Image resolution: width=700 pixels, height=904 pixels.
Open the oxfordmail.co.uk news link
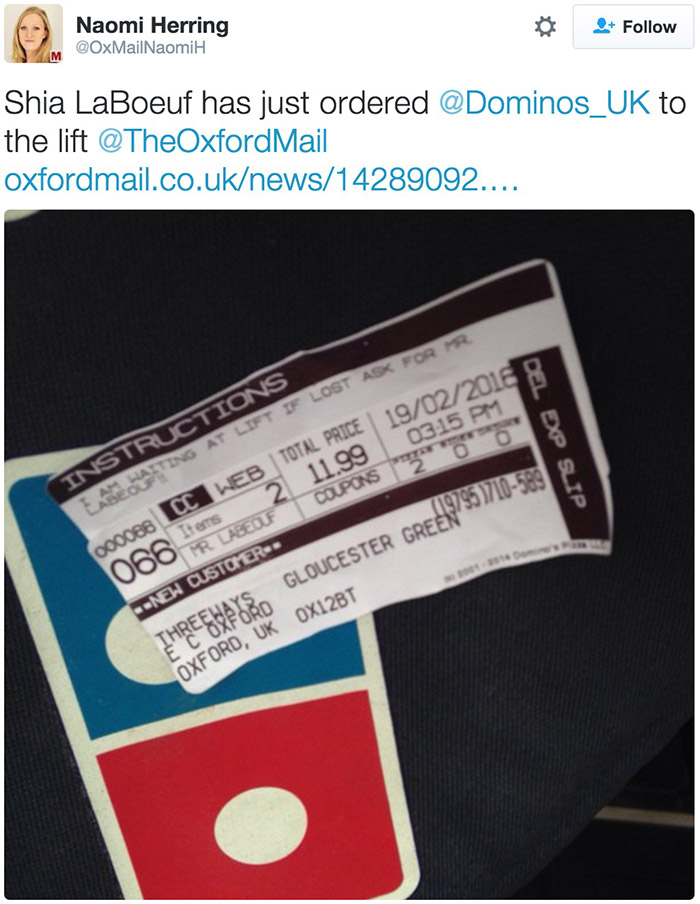[x=261, y=179]
